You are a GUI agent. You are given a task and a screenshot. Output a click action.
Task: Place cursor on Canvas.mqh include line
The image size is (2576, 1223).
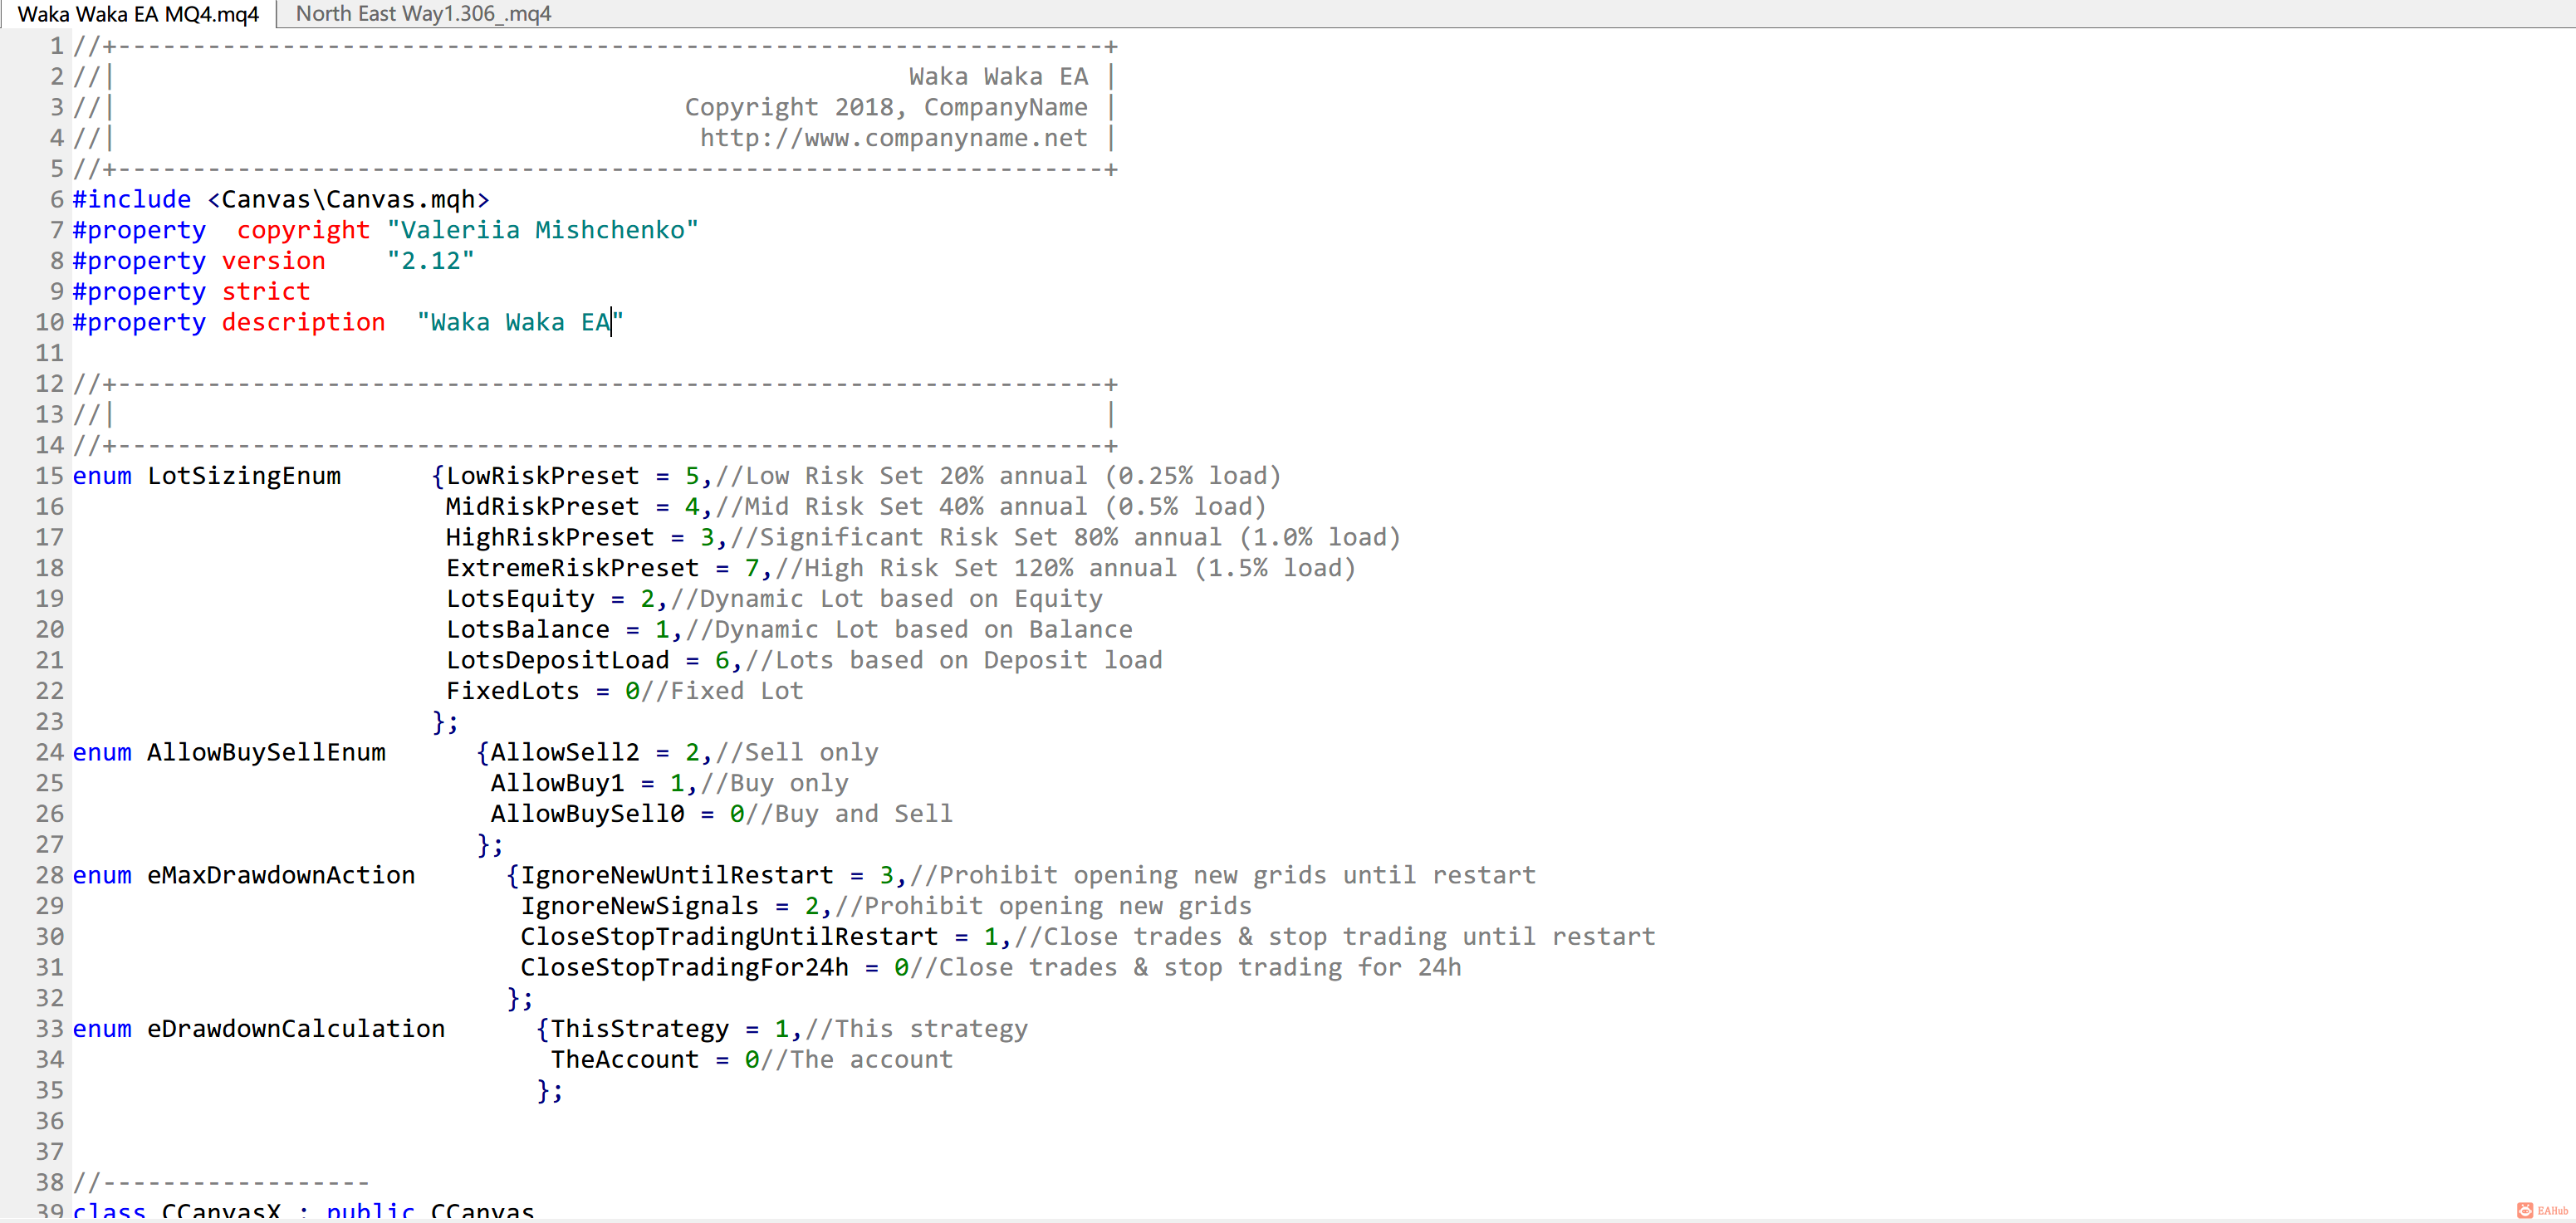click(x=280, y=199)
